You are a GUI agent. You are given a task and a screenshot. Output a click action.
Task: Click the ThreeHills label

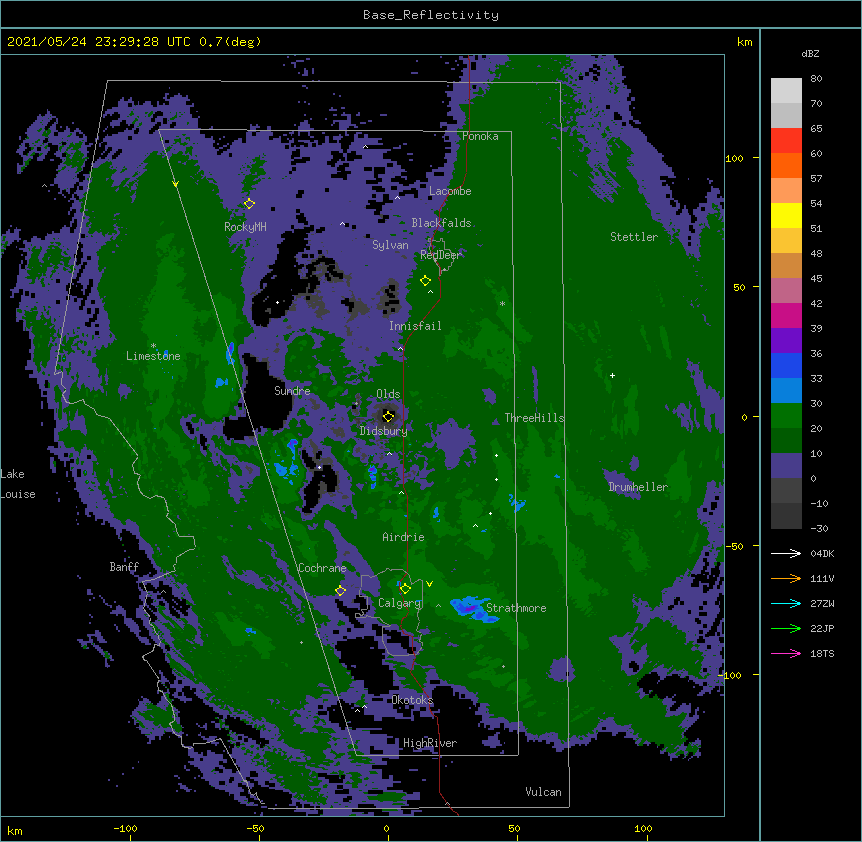point(534,418)
